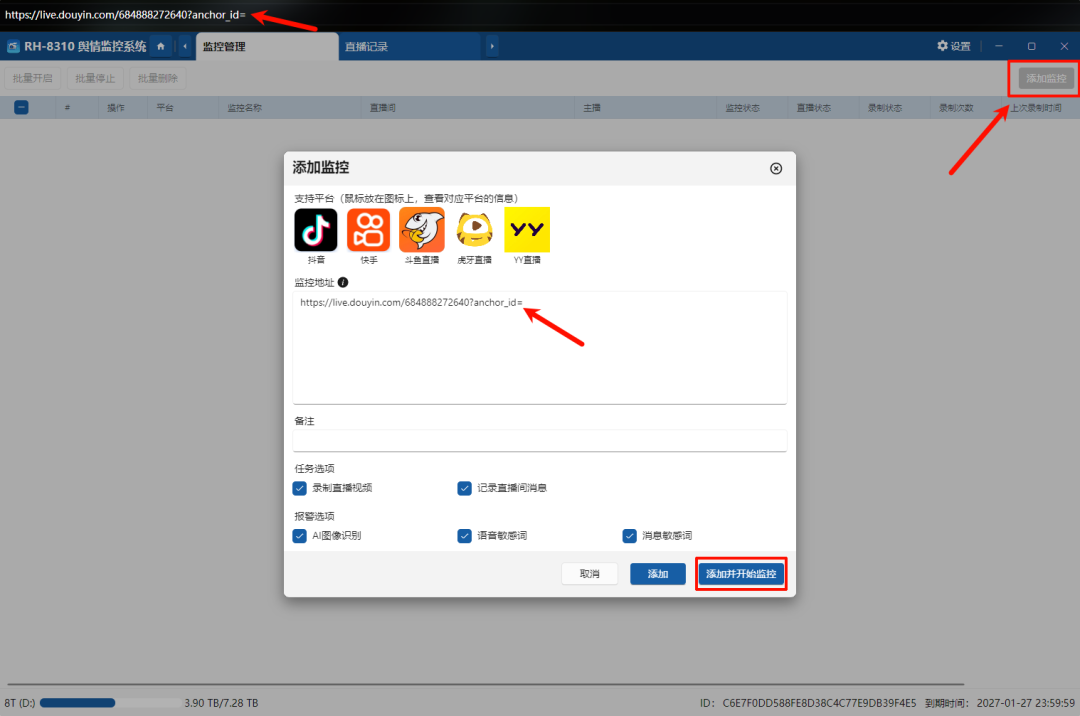Image resolution: width=1080 pixels, height=716 pixels.
Task: Toggle 记录直播间消息 checkbox
Action: point(464,488)
